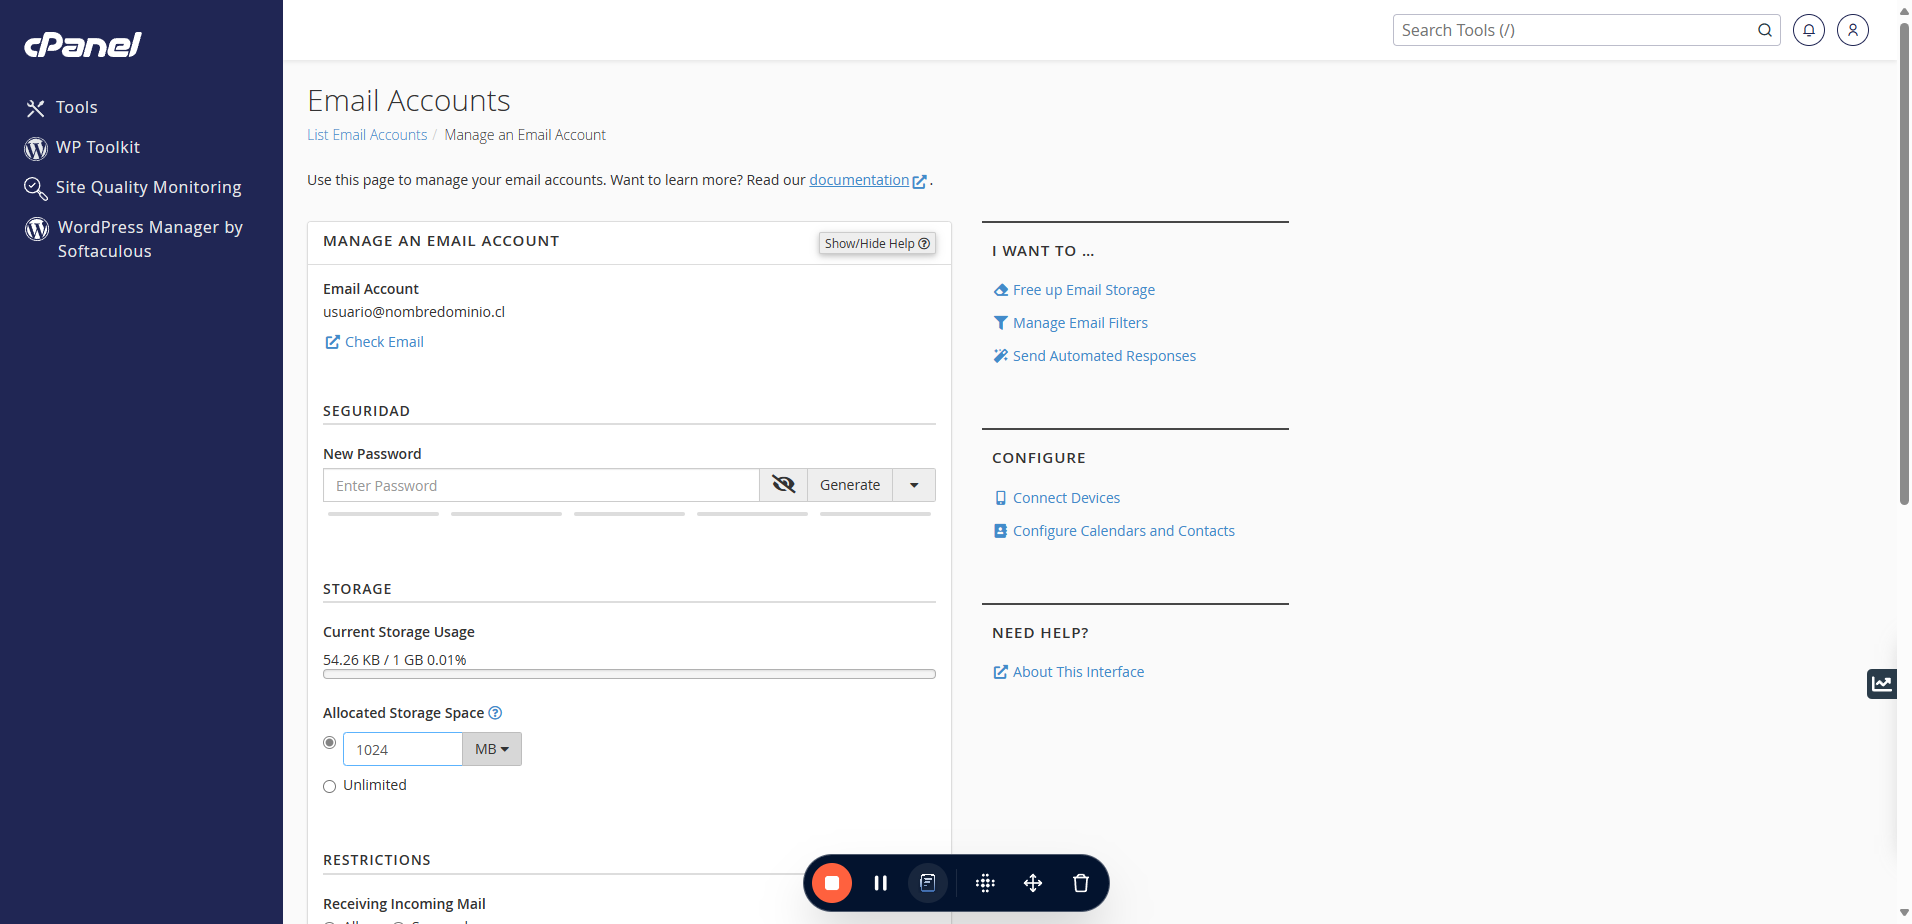
Task: Click the Allocated Storage Space help icon
Action: click(x=495, y=713)
